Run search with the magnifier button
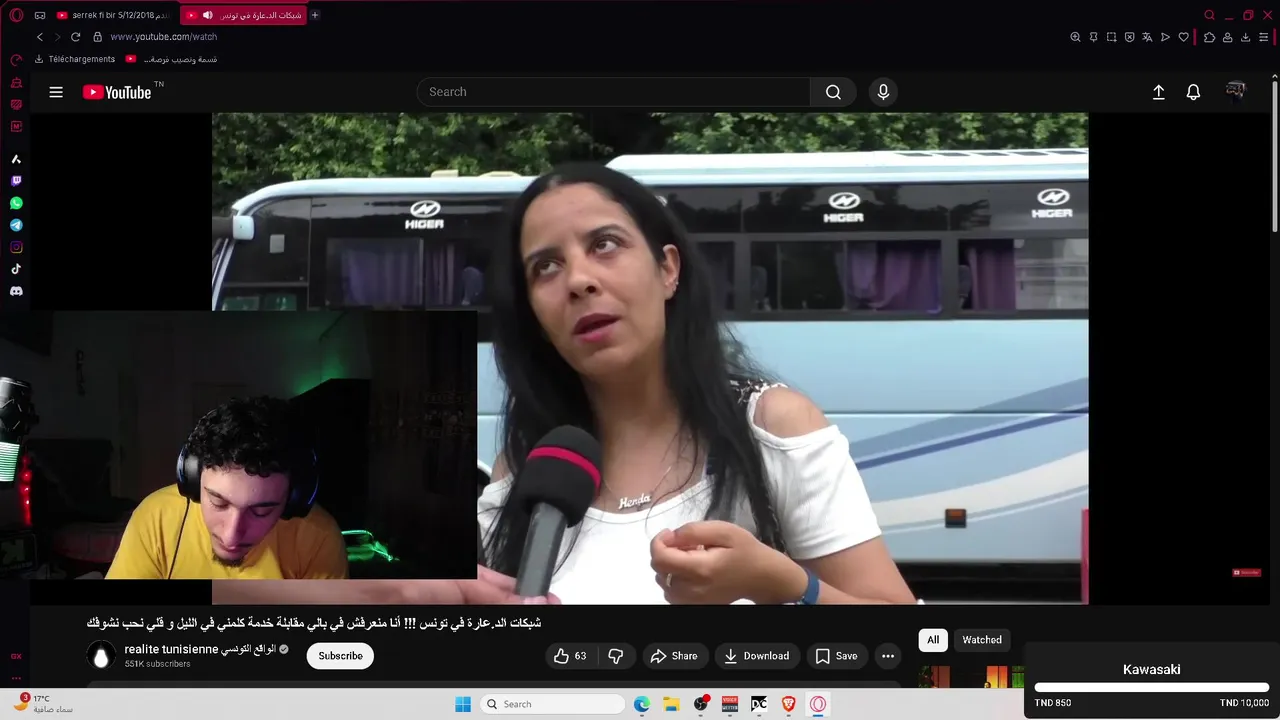Screen dimensions: 1280x720 (x=833, y=92)
